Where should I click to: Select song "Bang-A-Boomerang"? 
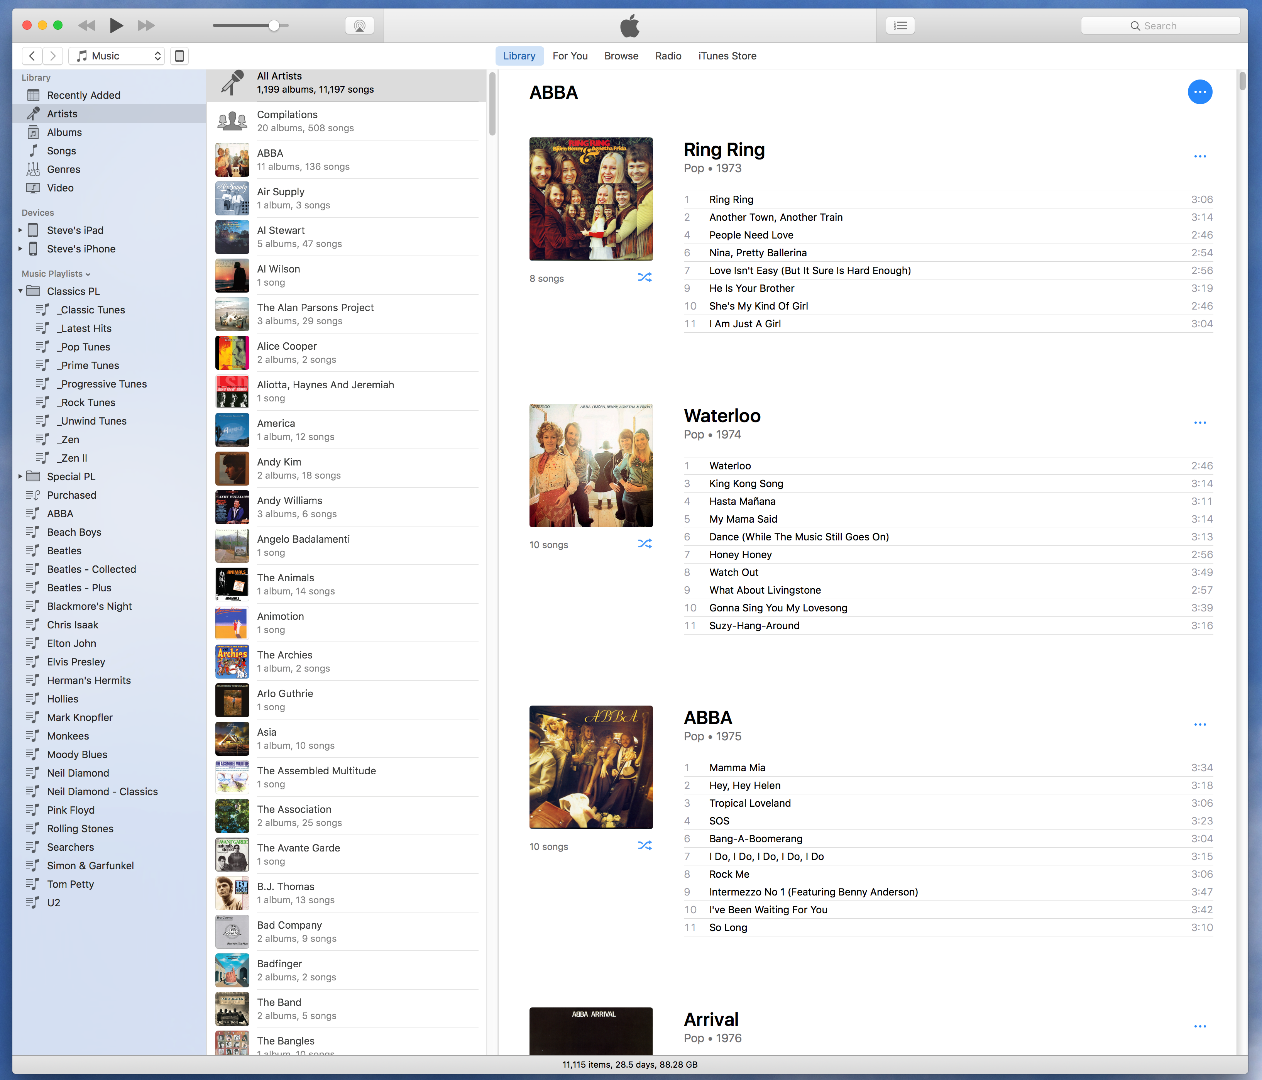[948, 839]
